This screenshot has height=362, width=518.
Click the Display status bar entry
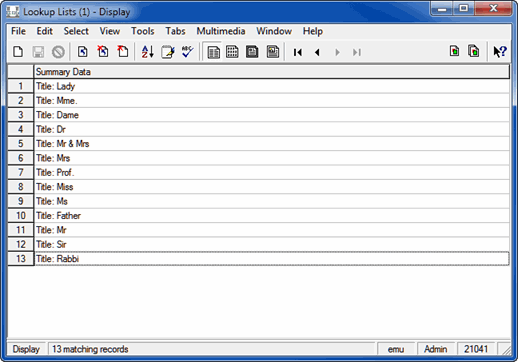point(26,349)
